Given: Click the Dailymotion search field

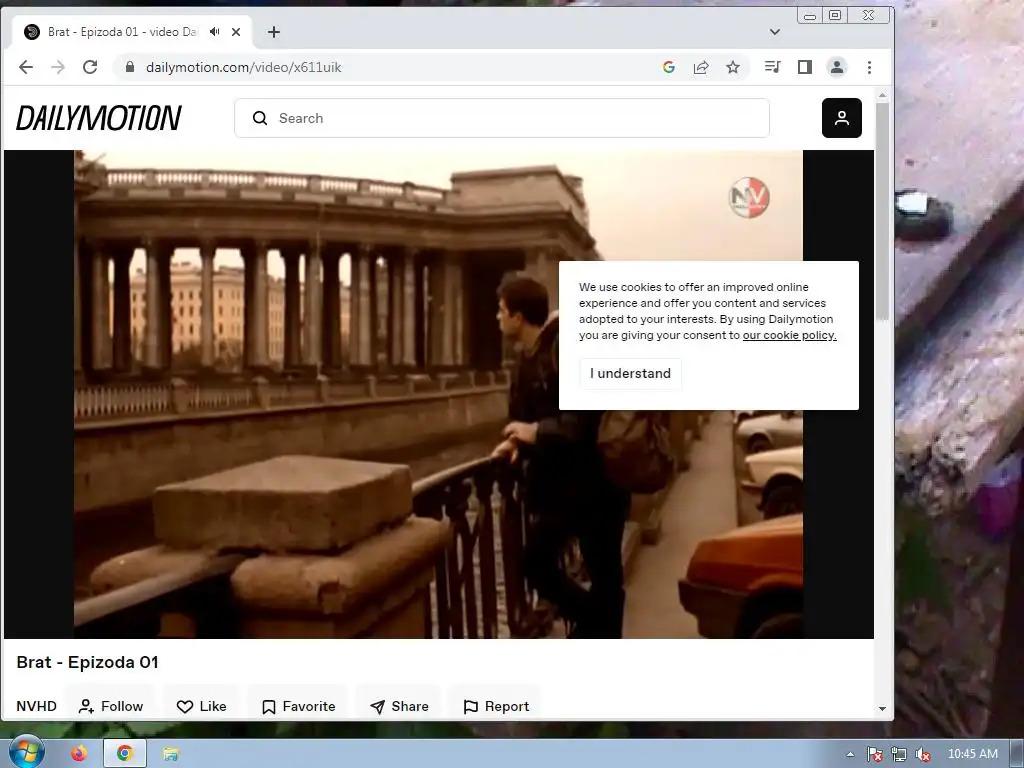Looking at the screenshot, I should (x=502, y=118).
